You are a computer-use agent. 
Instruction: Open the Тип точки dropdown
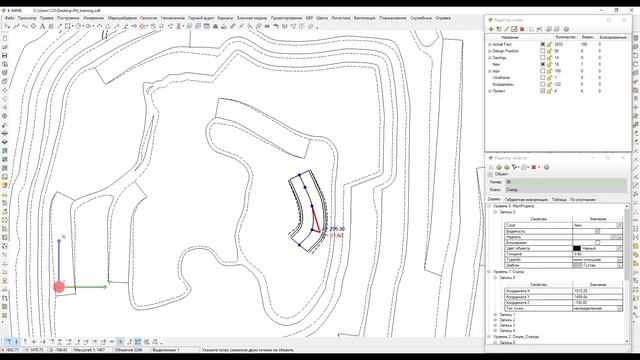pyautogui.click(x=619, y=308)
